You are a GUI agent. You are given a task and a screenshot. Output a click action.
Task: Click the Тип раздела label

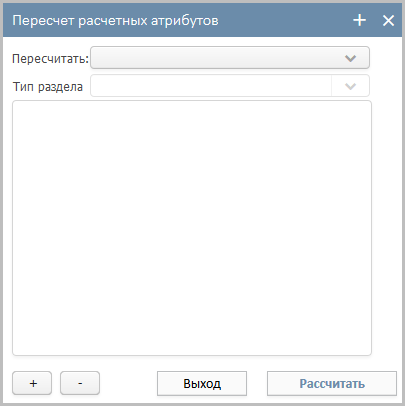click(x=48, y=87)
